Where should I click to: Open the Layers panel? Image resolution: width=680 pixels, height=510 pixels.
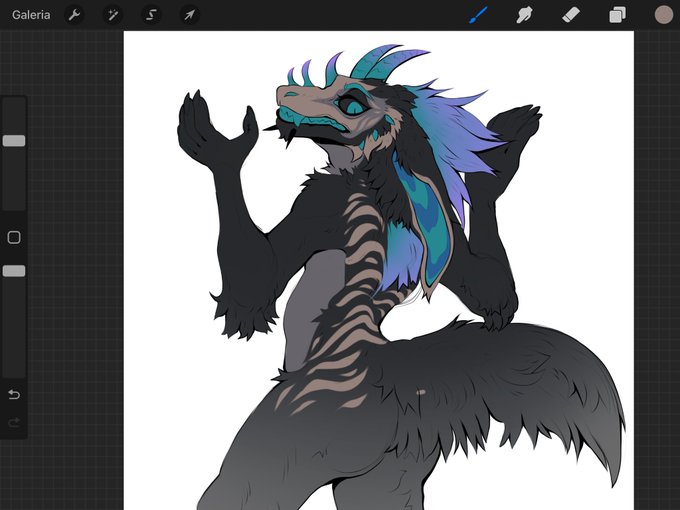[x=617, y=15]
